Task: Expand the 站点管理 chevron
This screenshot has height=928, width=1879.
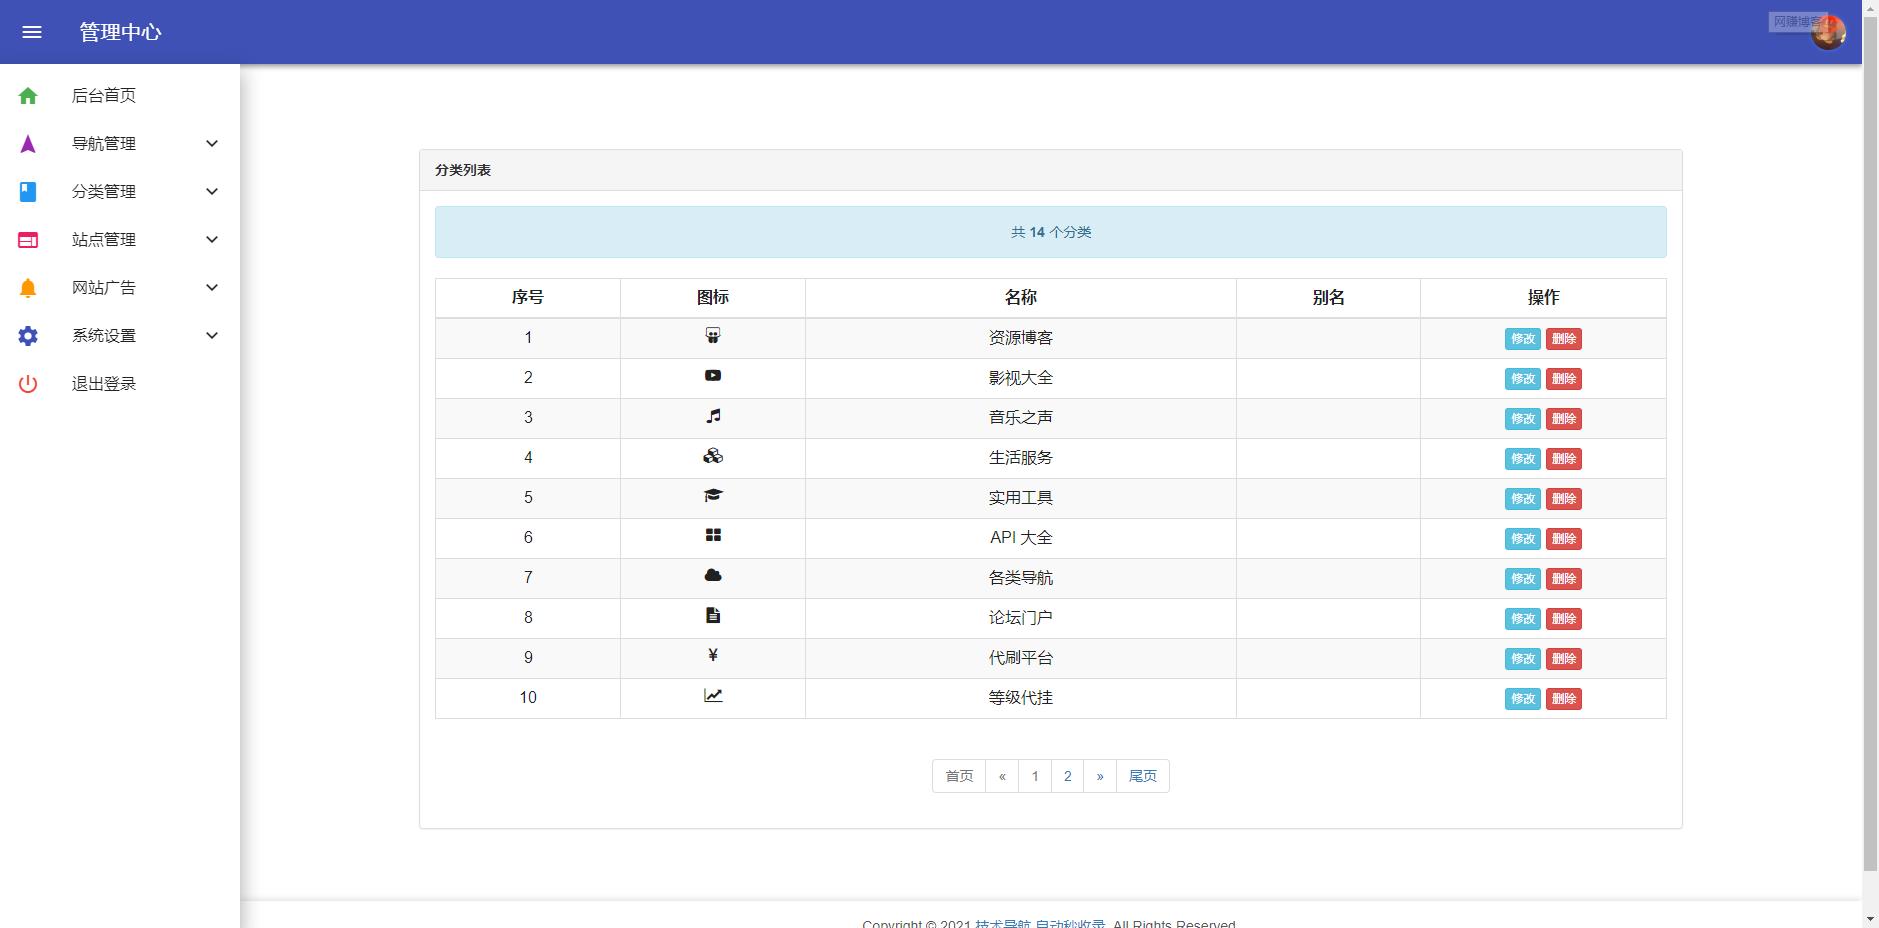Action: click(x=212, y=240)
